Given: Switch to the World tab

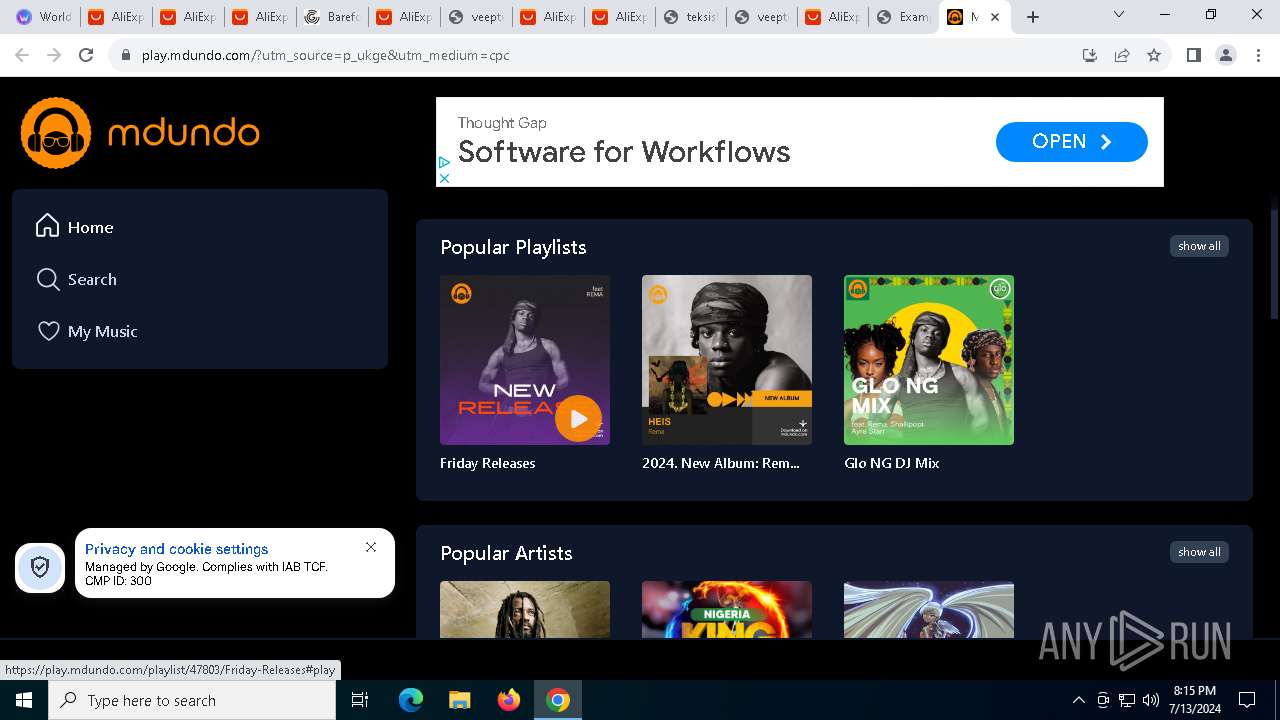Looking at the screenshot, I should pyautogui.click(x=44, y=17).
